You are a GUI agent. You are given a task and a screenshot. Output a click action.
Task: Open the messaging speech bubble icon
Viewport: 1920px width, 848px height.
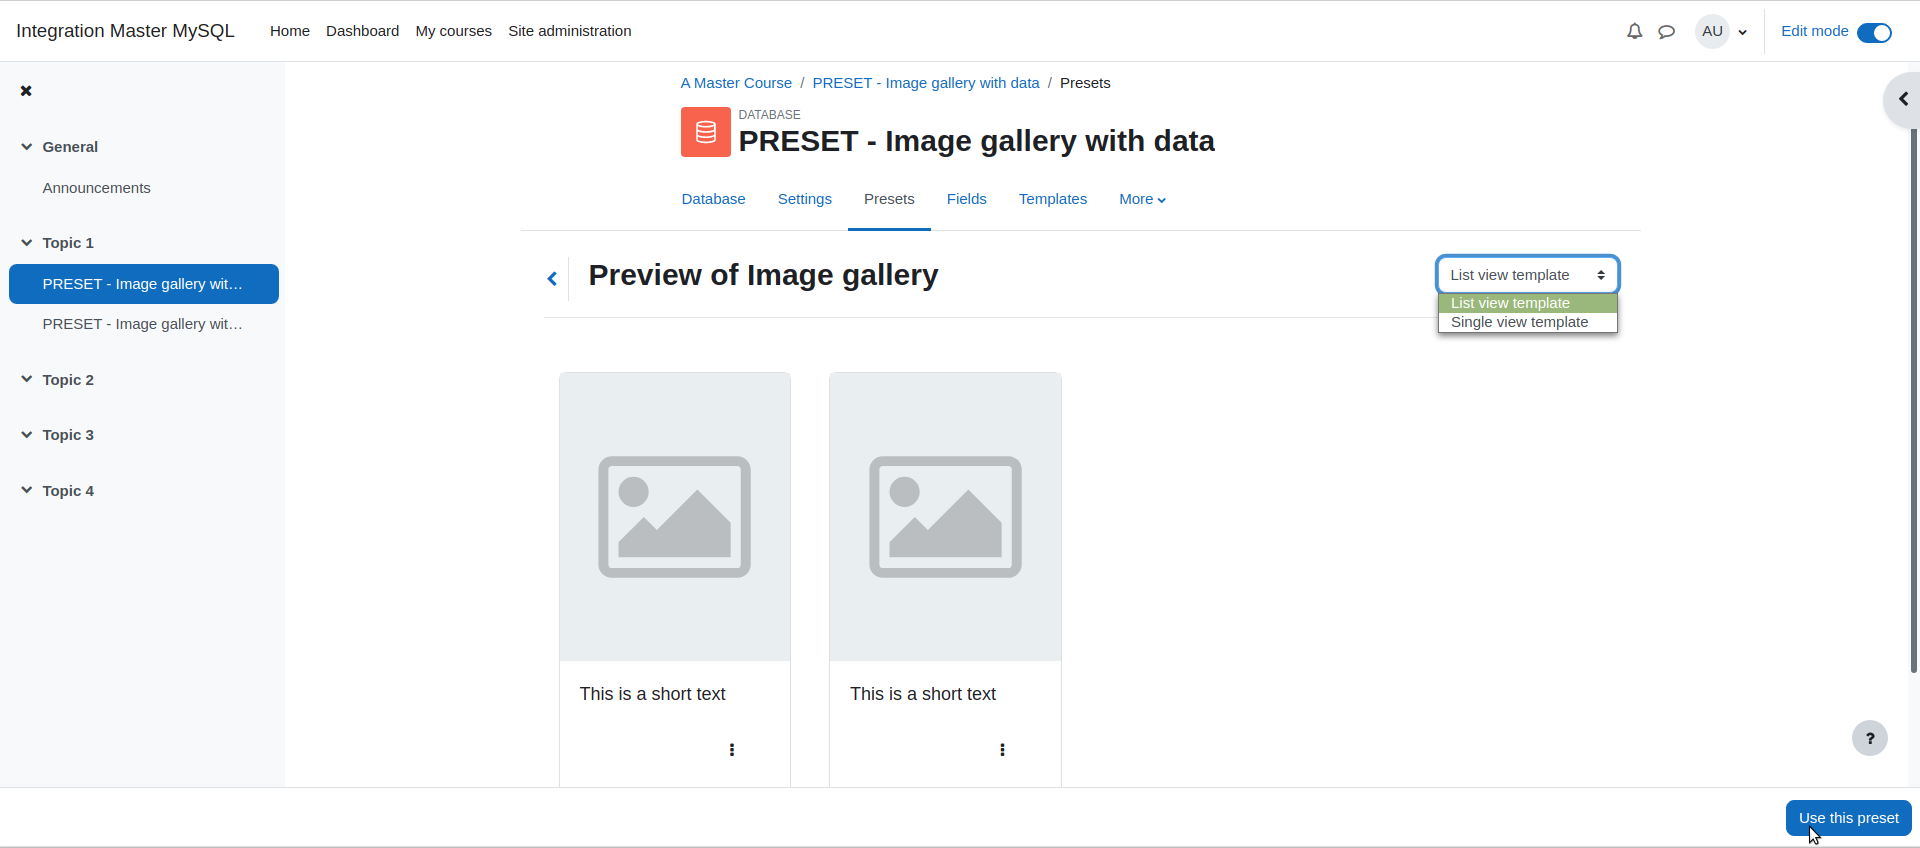coord(1666,31)
